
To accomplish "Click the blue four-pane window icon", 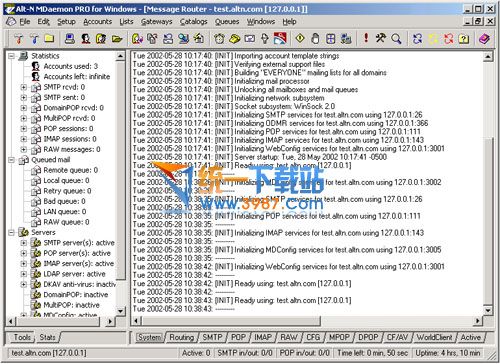I will click(x=330, y=39).
